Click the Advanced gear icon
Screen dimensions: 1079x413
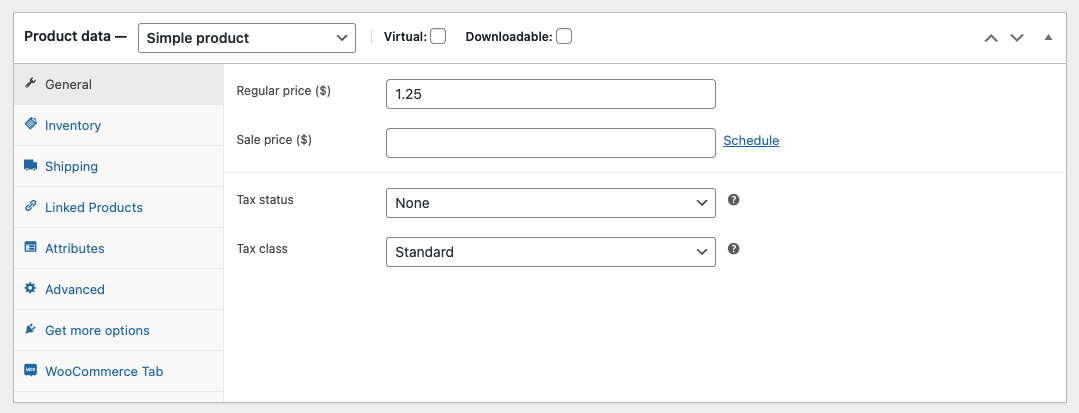click(x=30, y=288)
